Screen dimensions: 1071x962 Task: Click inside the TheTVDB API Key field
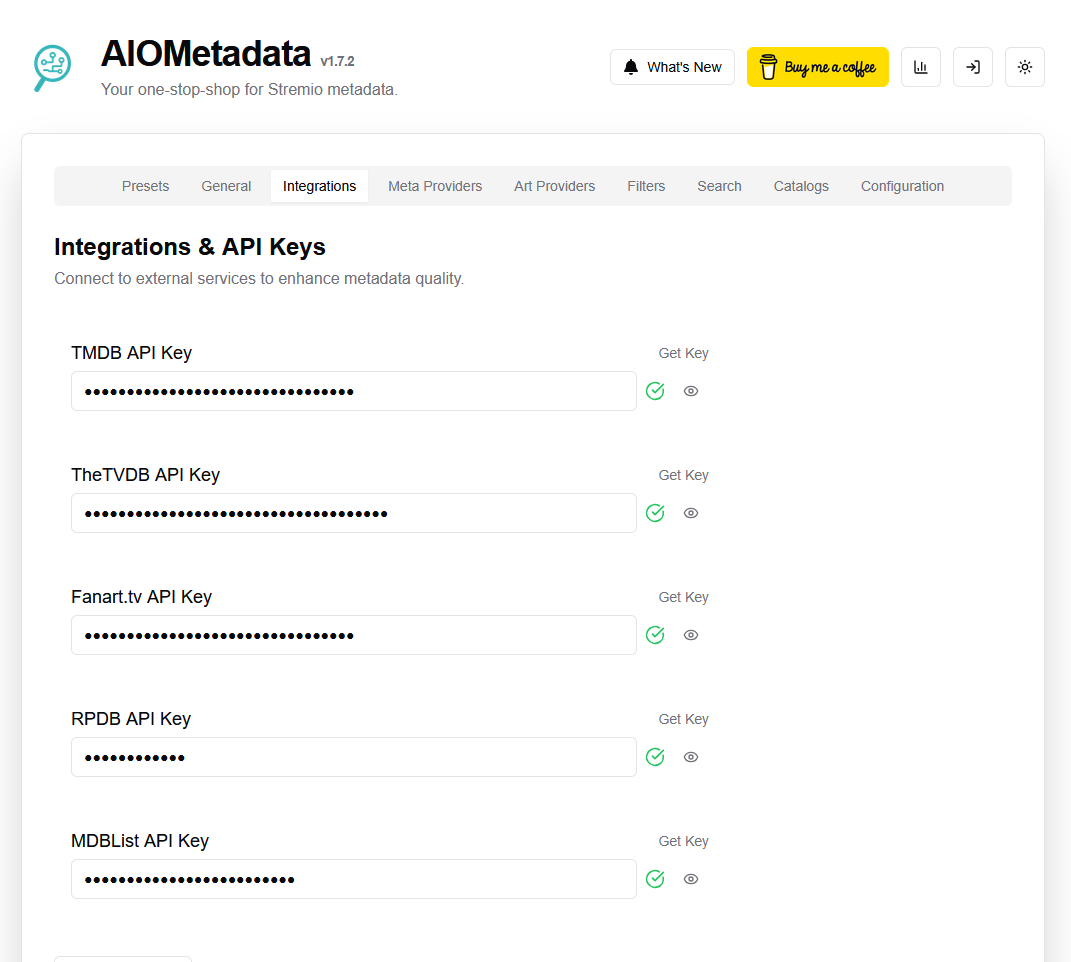point(353,513)
